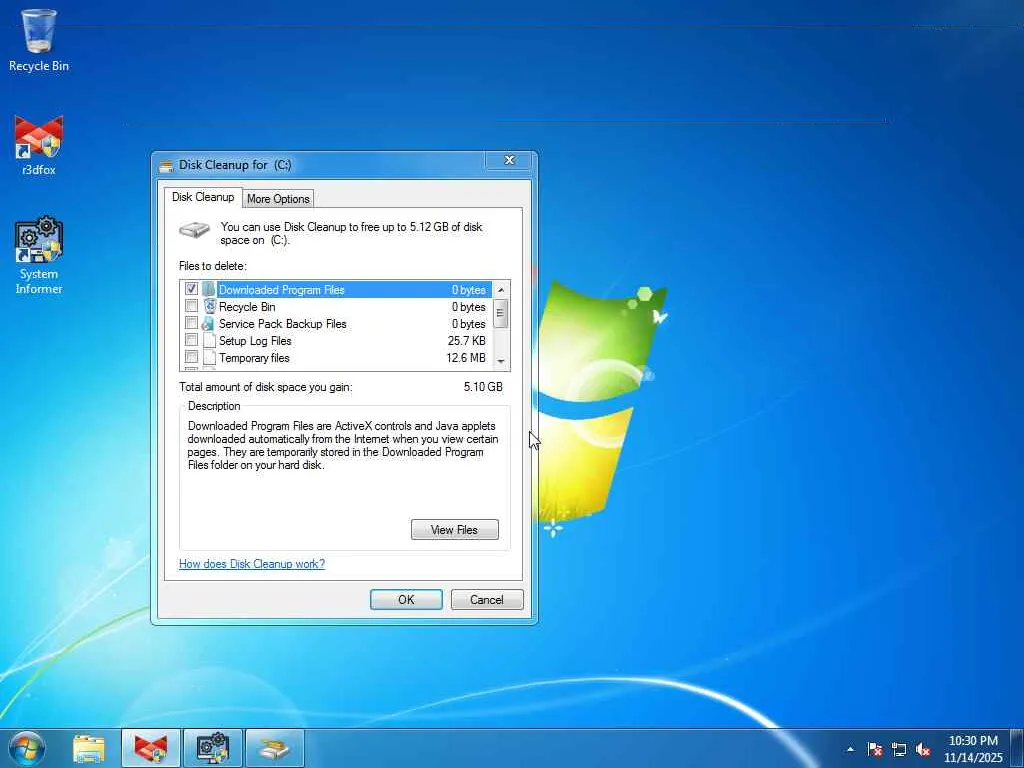Select the System Informer desktop shortcut
The width and height of the screenshot is (1024, 768).
pos(39,255)
